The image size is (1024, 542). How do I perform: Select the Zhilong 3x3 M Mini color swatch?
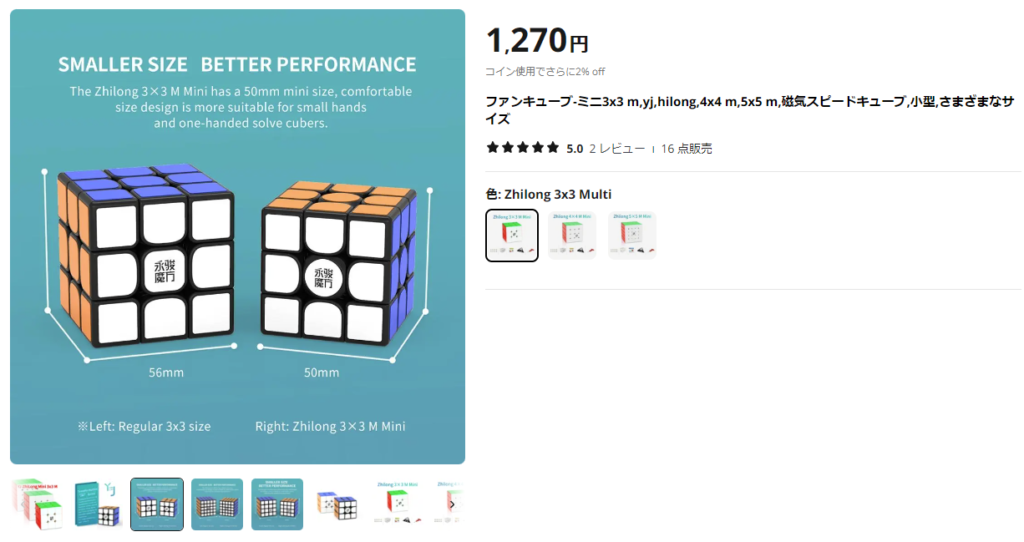512,235
